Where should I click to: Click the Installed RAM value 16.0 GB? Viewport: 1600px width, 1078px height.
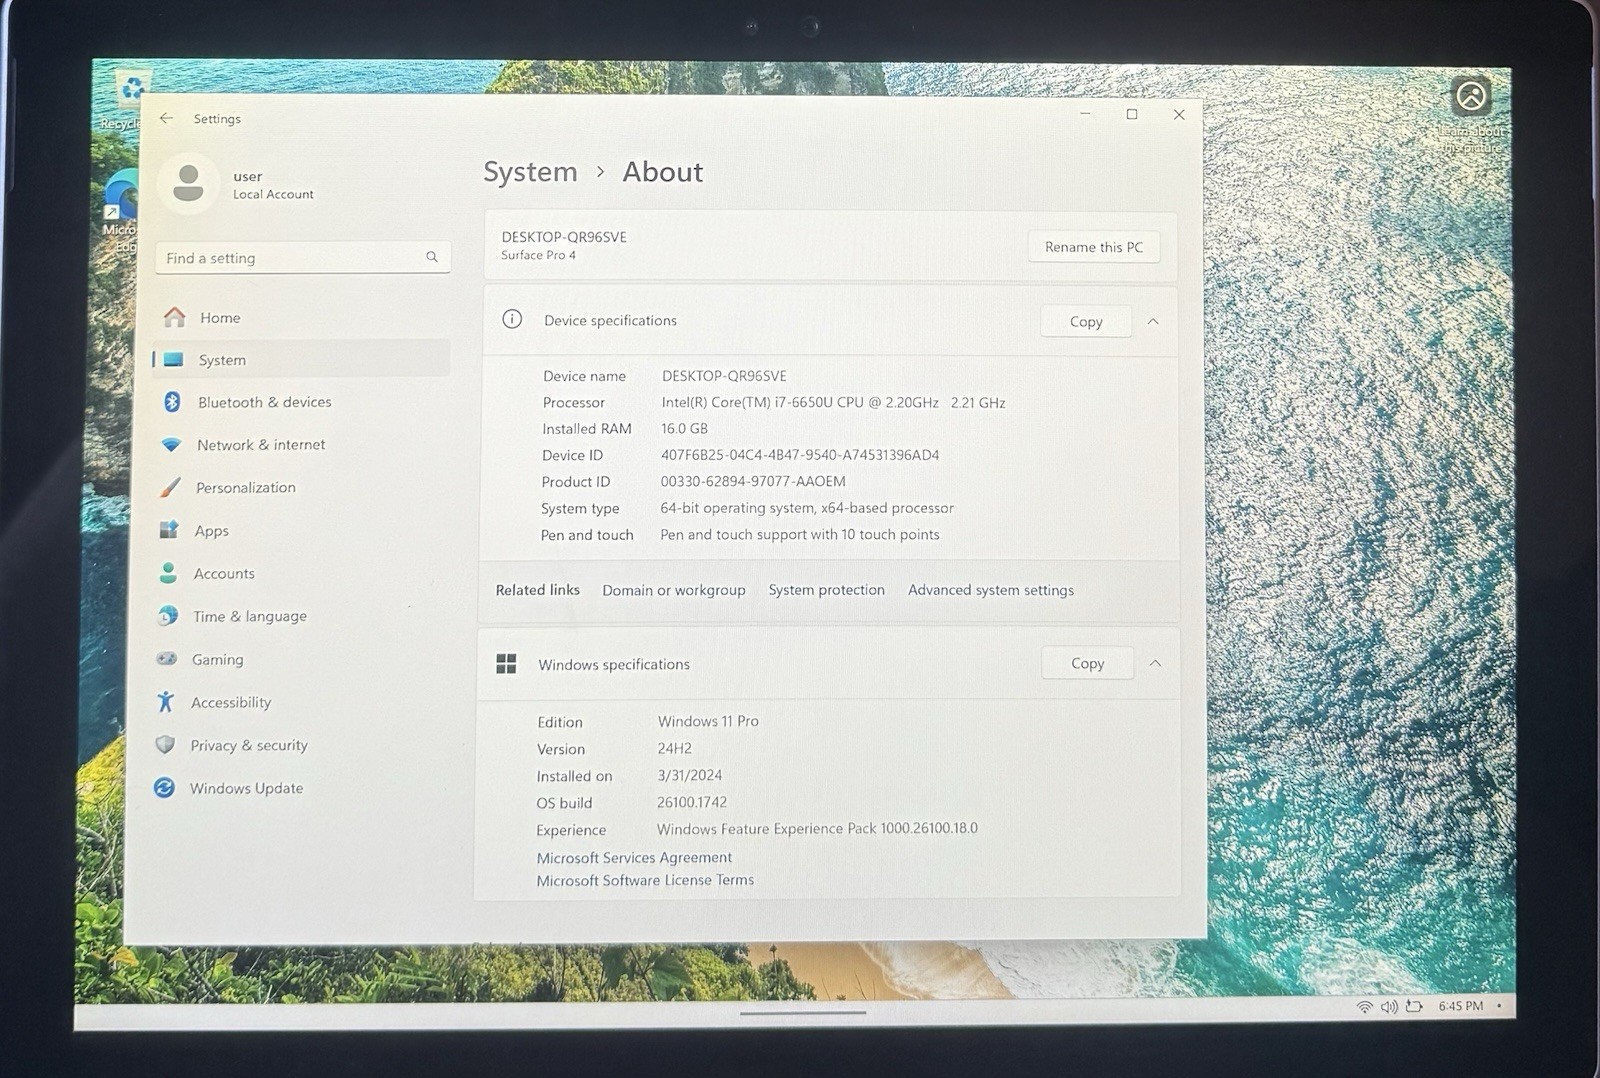click(x=684, y=428)
